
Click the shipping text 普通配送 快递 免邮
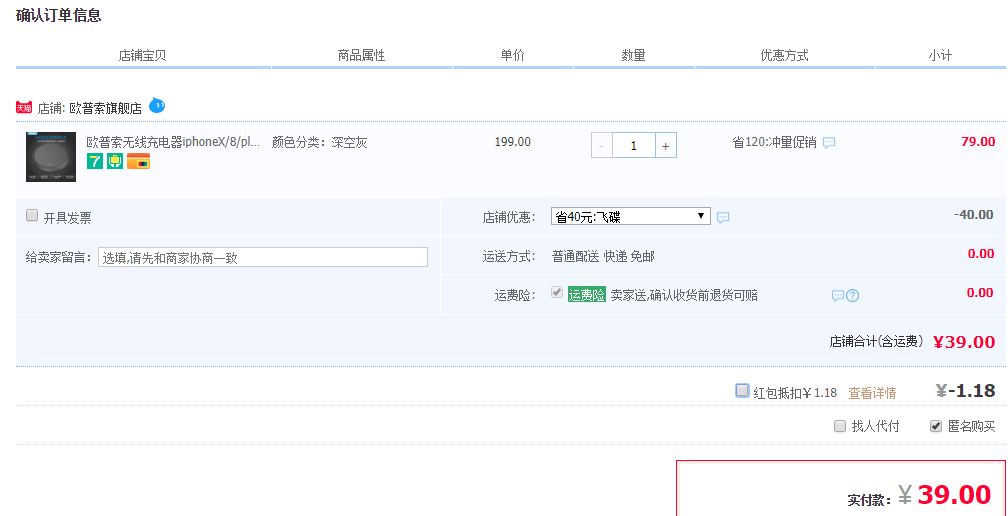(603, 256)
